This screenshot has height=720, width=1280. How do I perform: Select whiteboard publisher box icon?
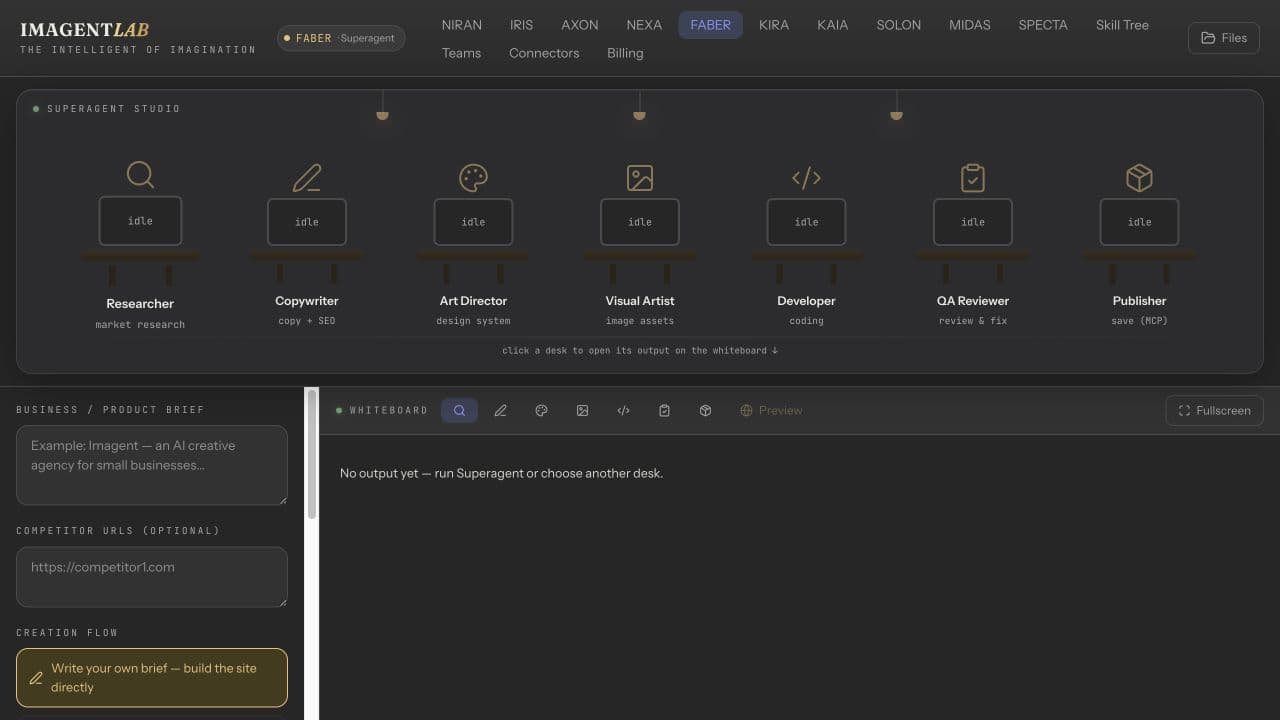click(x=705, y=410)
